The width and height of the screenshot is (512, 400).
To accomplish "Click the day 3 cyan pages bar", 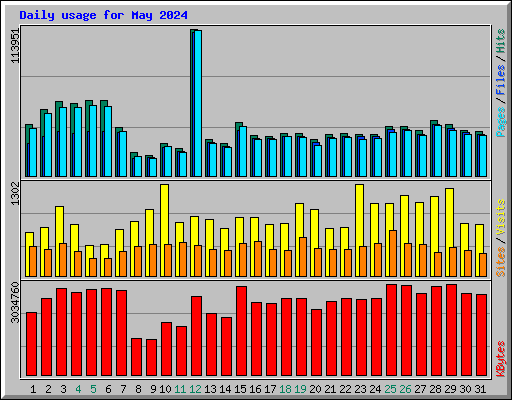I will pos(63,142).
